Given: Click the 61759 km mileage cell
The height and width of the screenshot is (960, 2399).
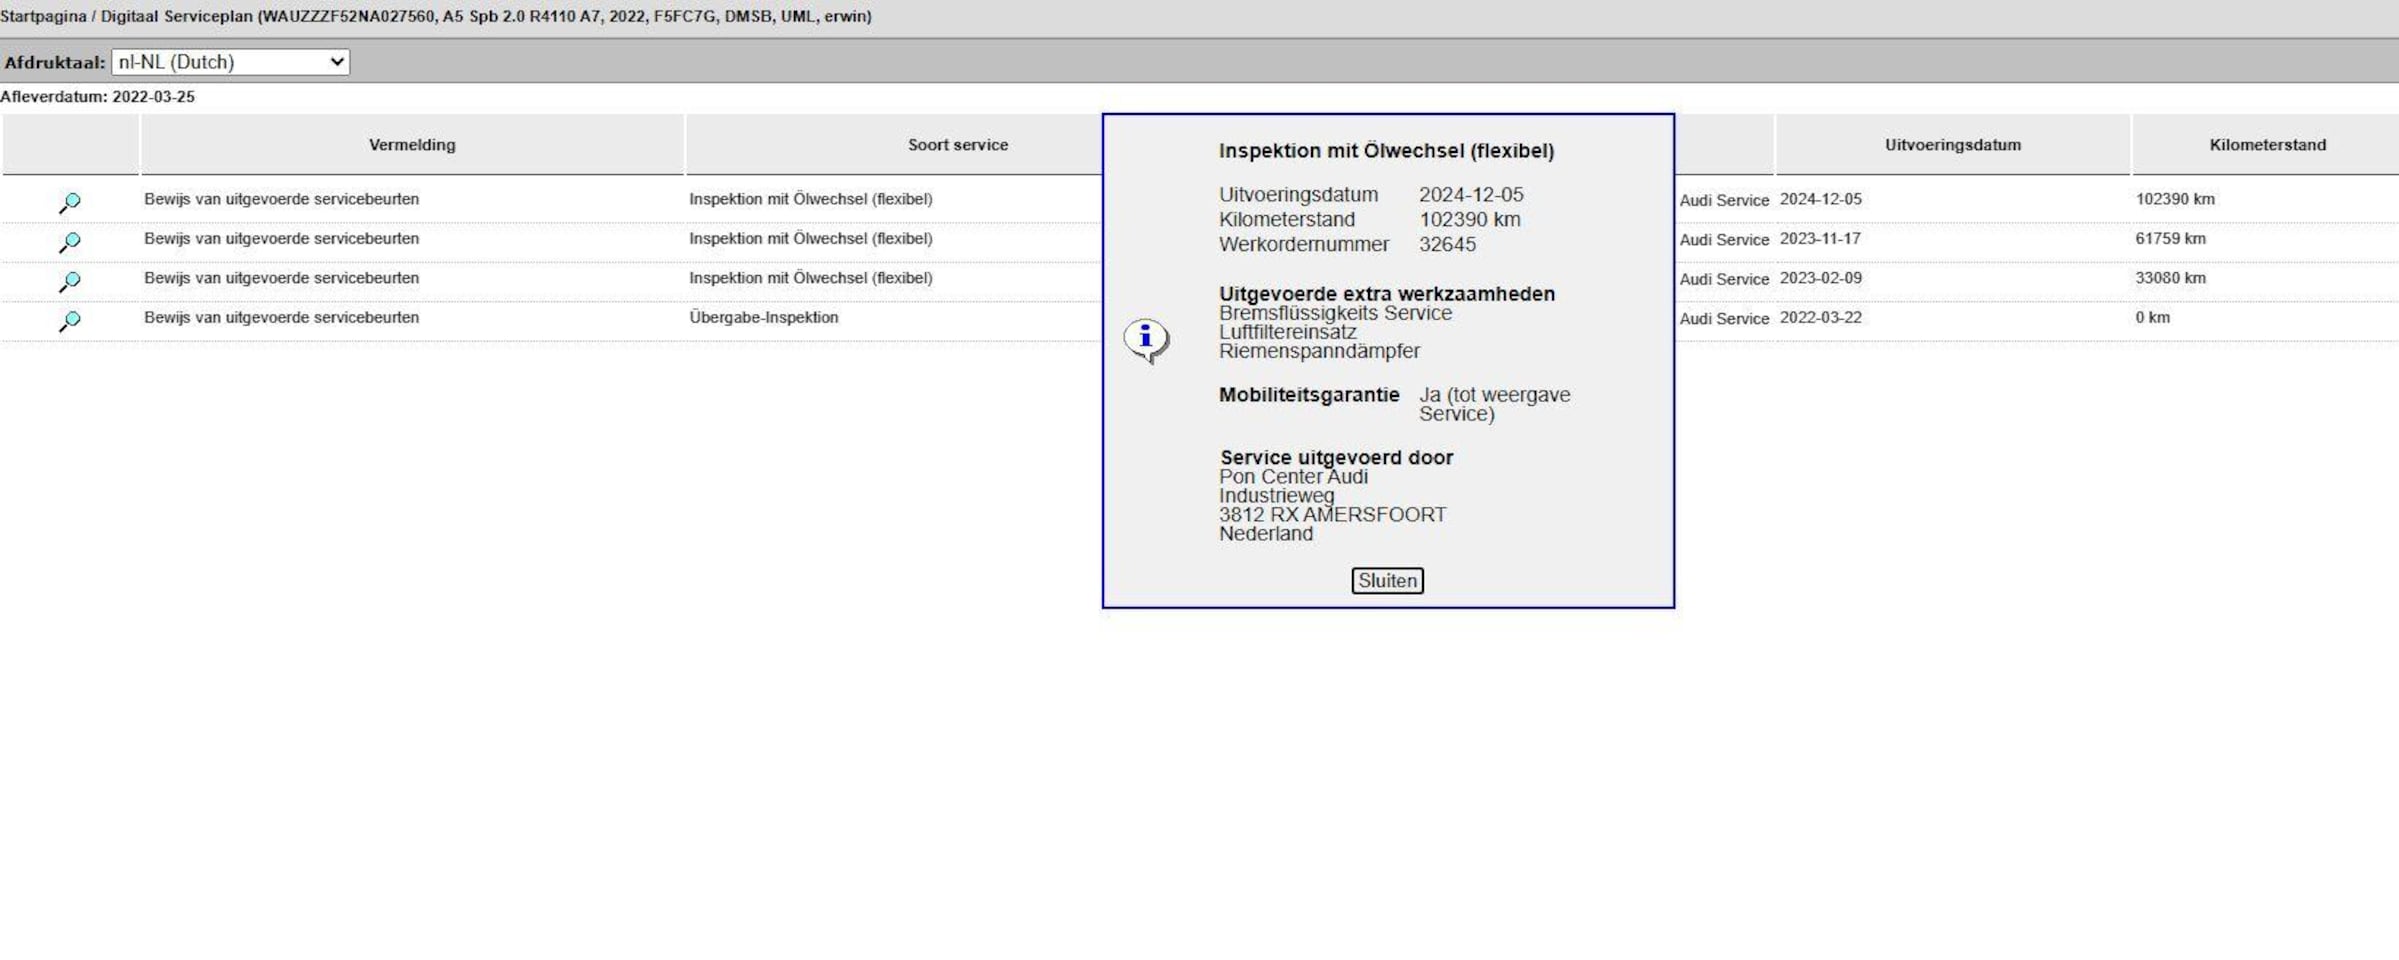Looking at the screenshot, I should pos(2170,239).
